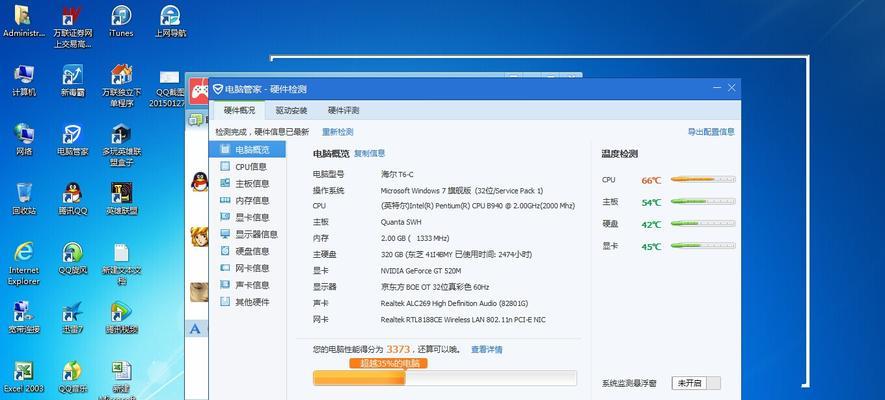Open 内存信息 in the sidebar
Image resolution: width=885 pixels, height=400 pixels.
click(x=247, y=200)
